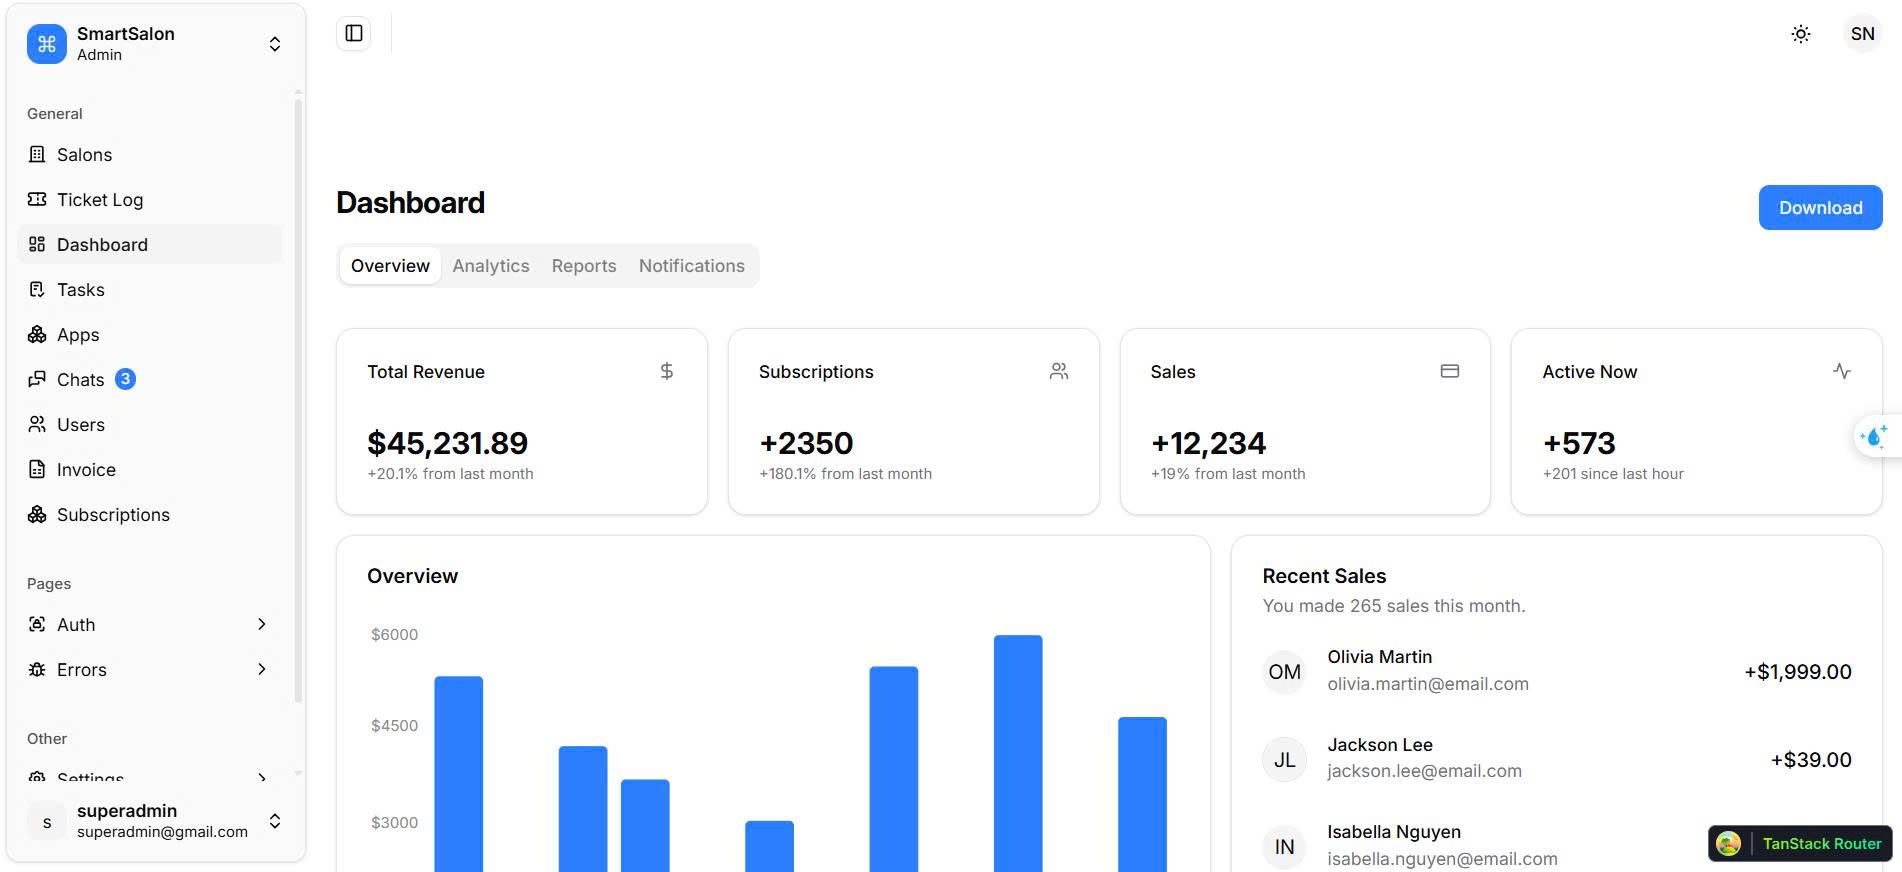Click isabella.nguyen@email.com address
The width and height of the screenshot is (1902, 872).
(1442, 859)
